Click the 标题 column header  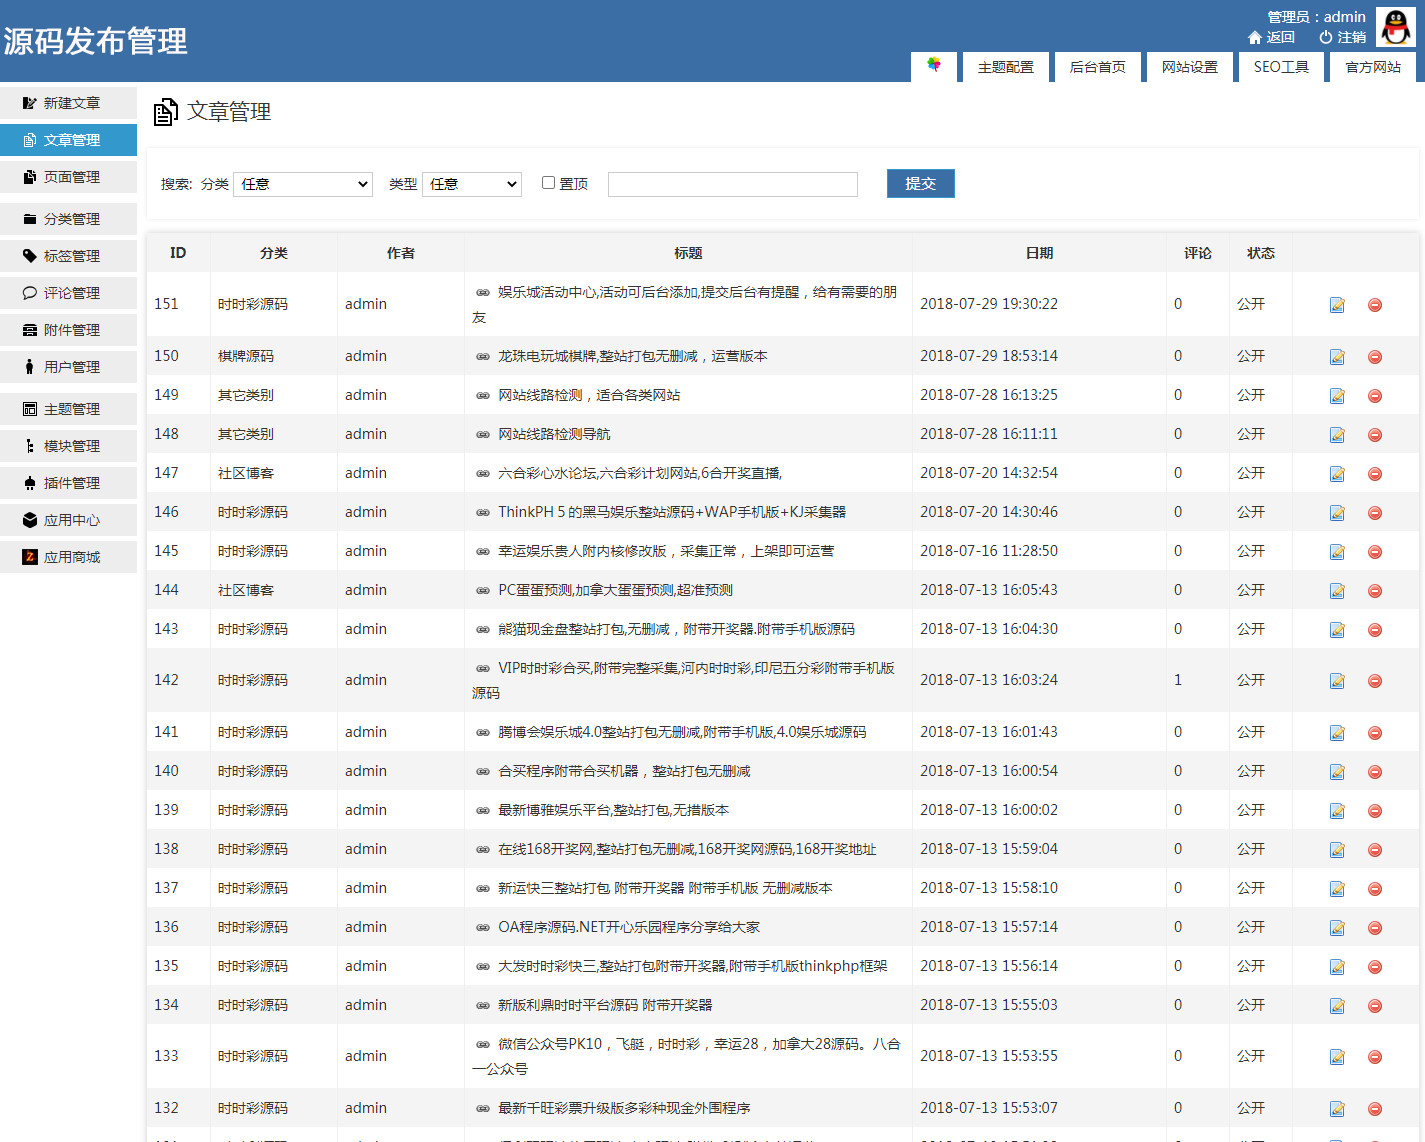[x=688, y=253]
